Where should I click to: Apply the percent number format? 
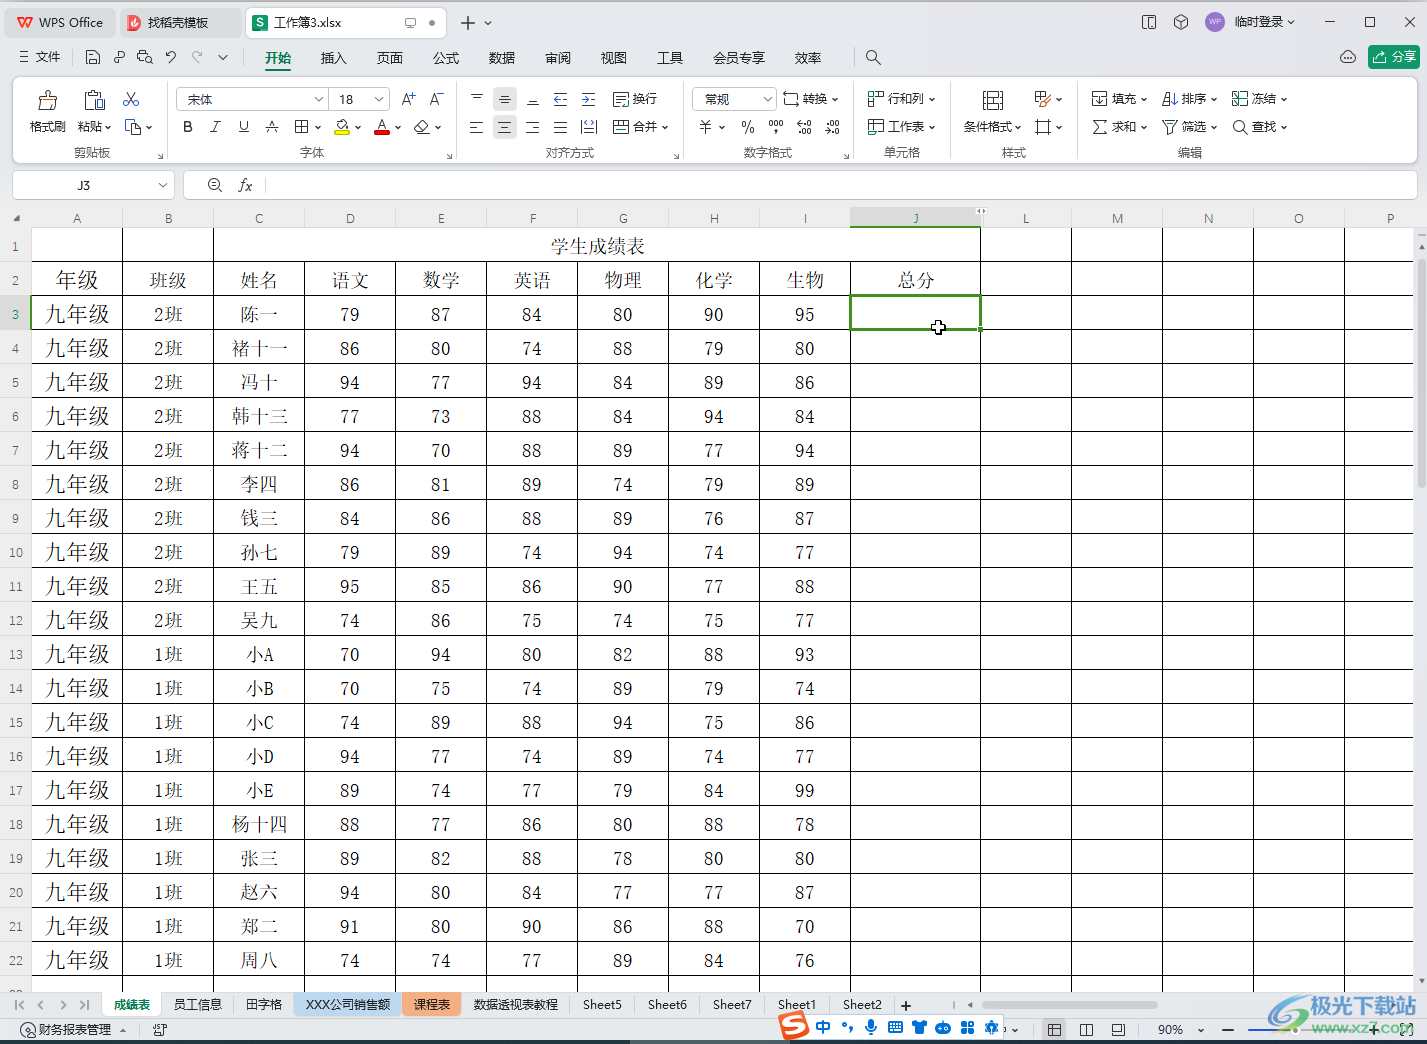pos(748,127)
